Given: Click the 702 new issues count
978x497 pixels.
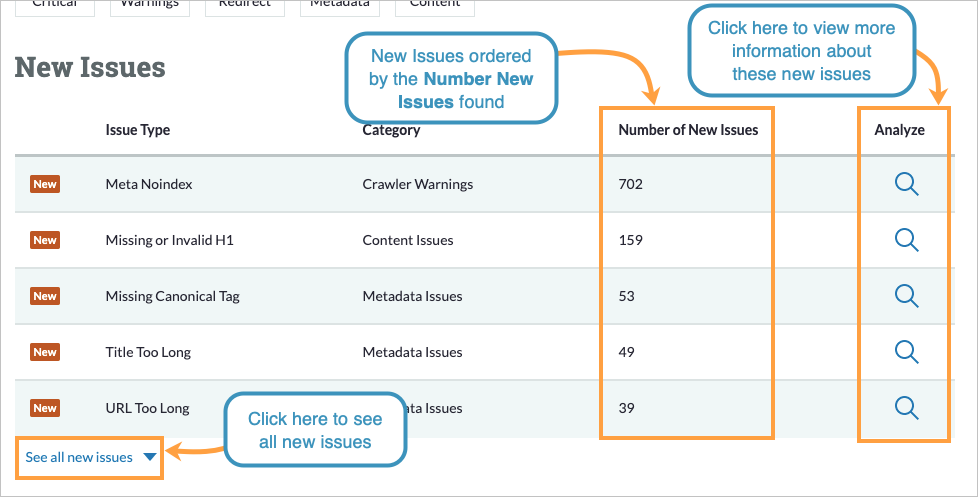Looking at the screenshot, I should click(x=630, y=184).
